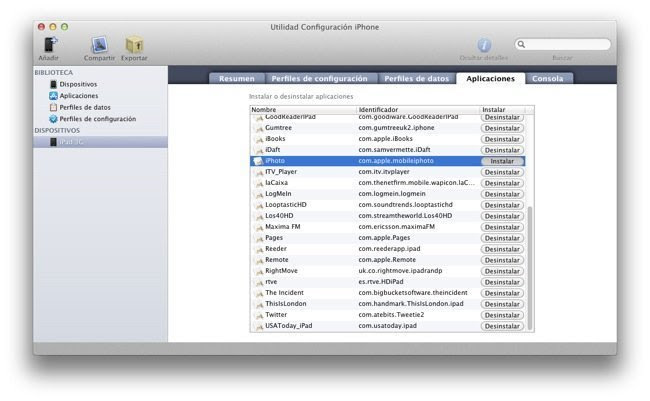
Task: Switch to the Resumen tab
Action: coord(237,78)
